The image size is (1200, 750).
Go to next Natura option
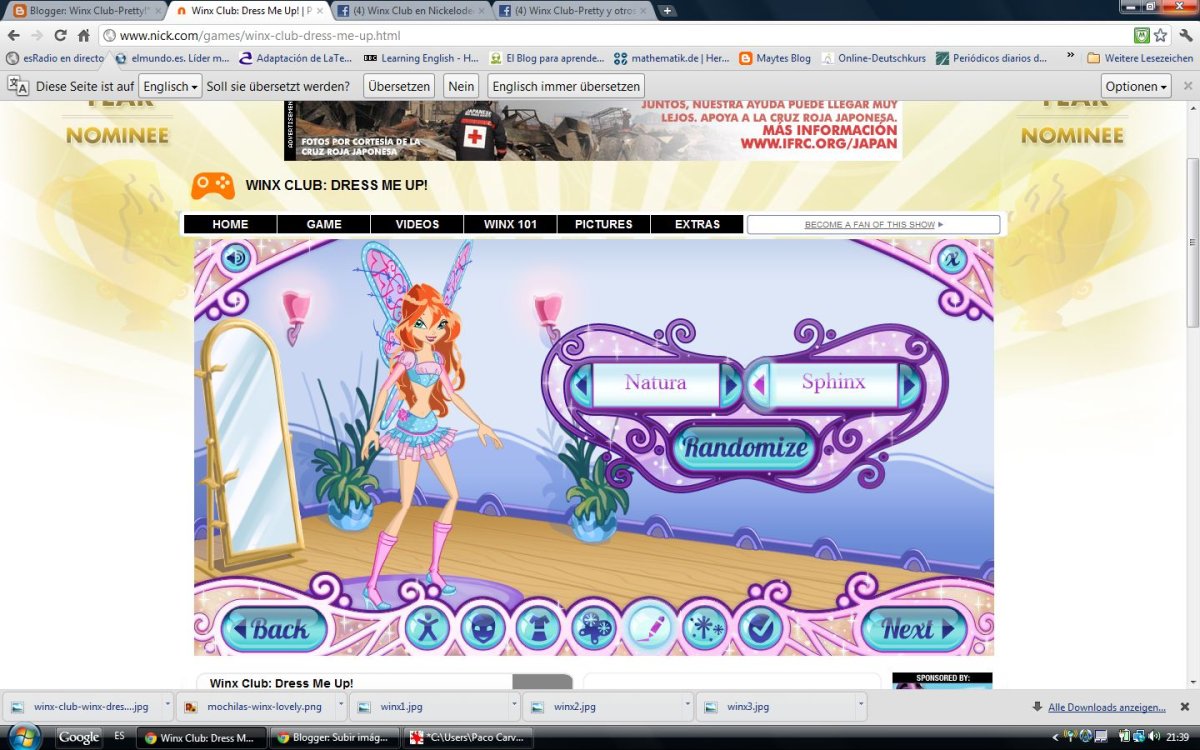coord(731,384)
